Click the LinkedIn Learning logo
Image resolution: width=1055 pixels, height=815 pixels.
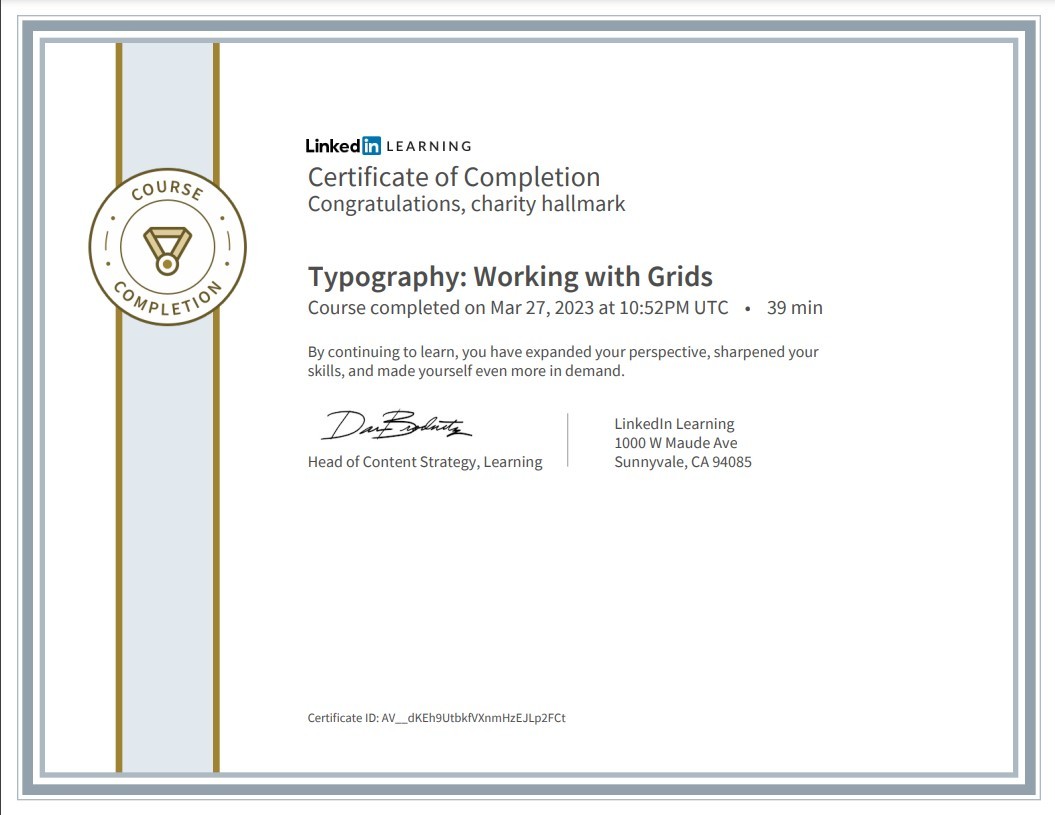[388, 145]
